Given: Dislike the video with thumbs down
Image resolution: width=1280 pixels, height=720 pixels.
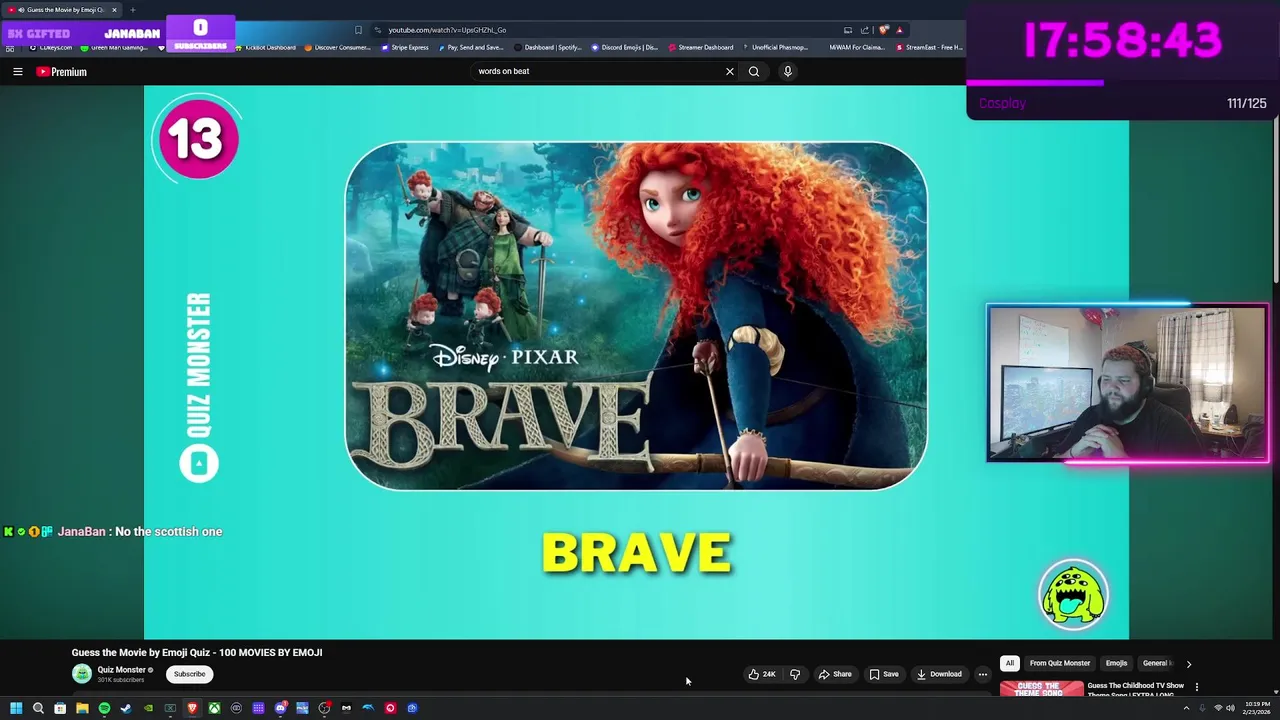Looking at the screenshot, I should tap(795, 674).
